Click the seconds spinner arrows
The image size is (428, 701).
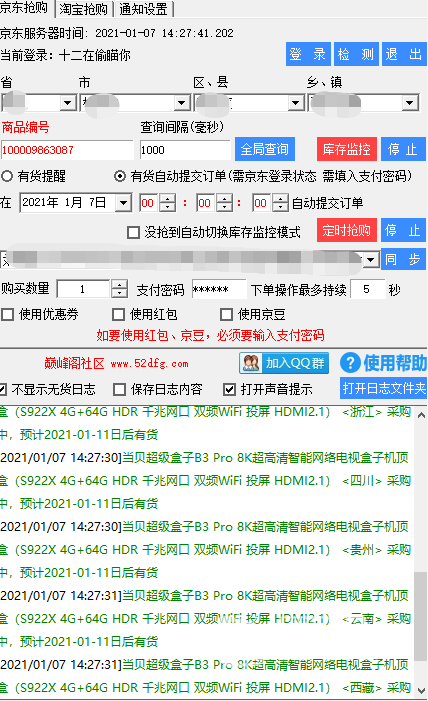280,203
